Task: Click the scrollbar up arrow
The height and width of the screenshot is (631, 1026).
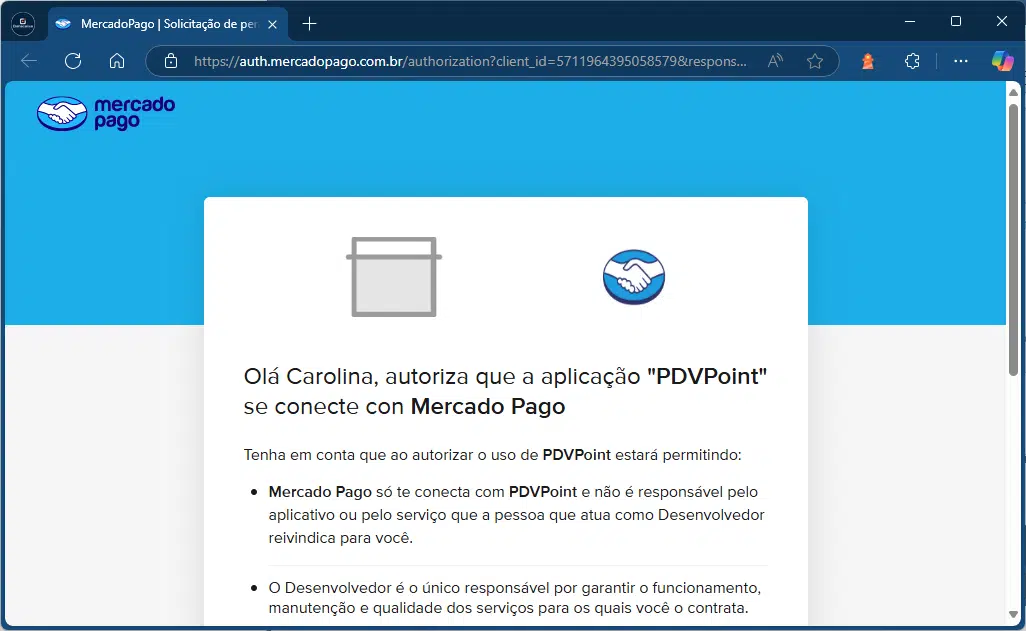Action: pyautogui.click(x=1013, y=92)
